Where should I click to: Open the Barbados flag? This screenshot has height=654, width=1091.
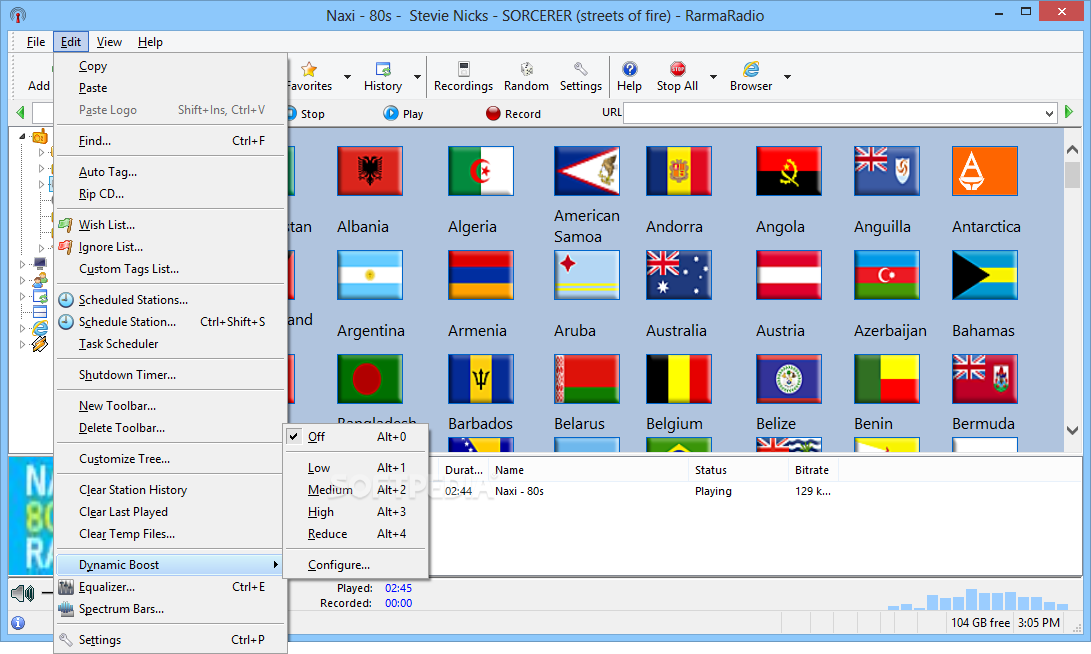tap(481, 379)
